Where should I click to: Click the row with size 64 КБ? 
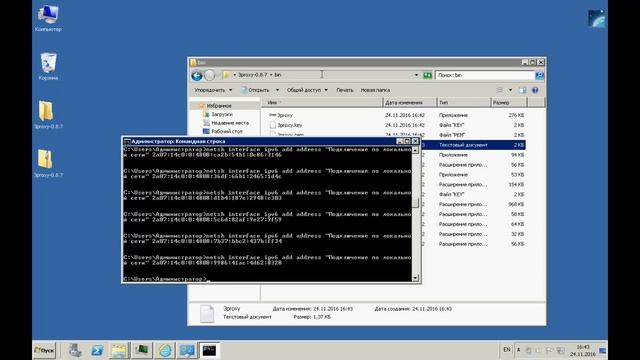click(x=473, y=224)
